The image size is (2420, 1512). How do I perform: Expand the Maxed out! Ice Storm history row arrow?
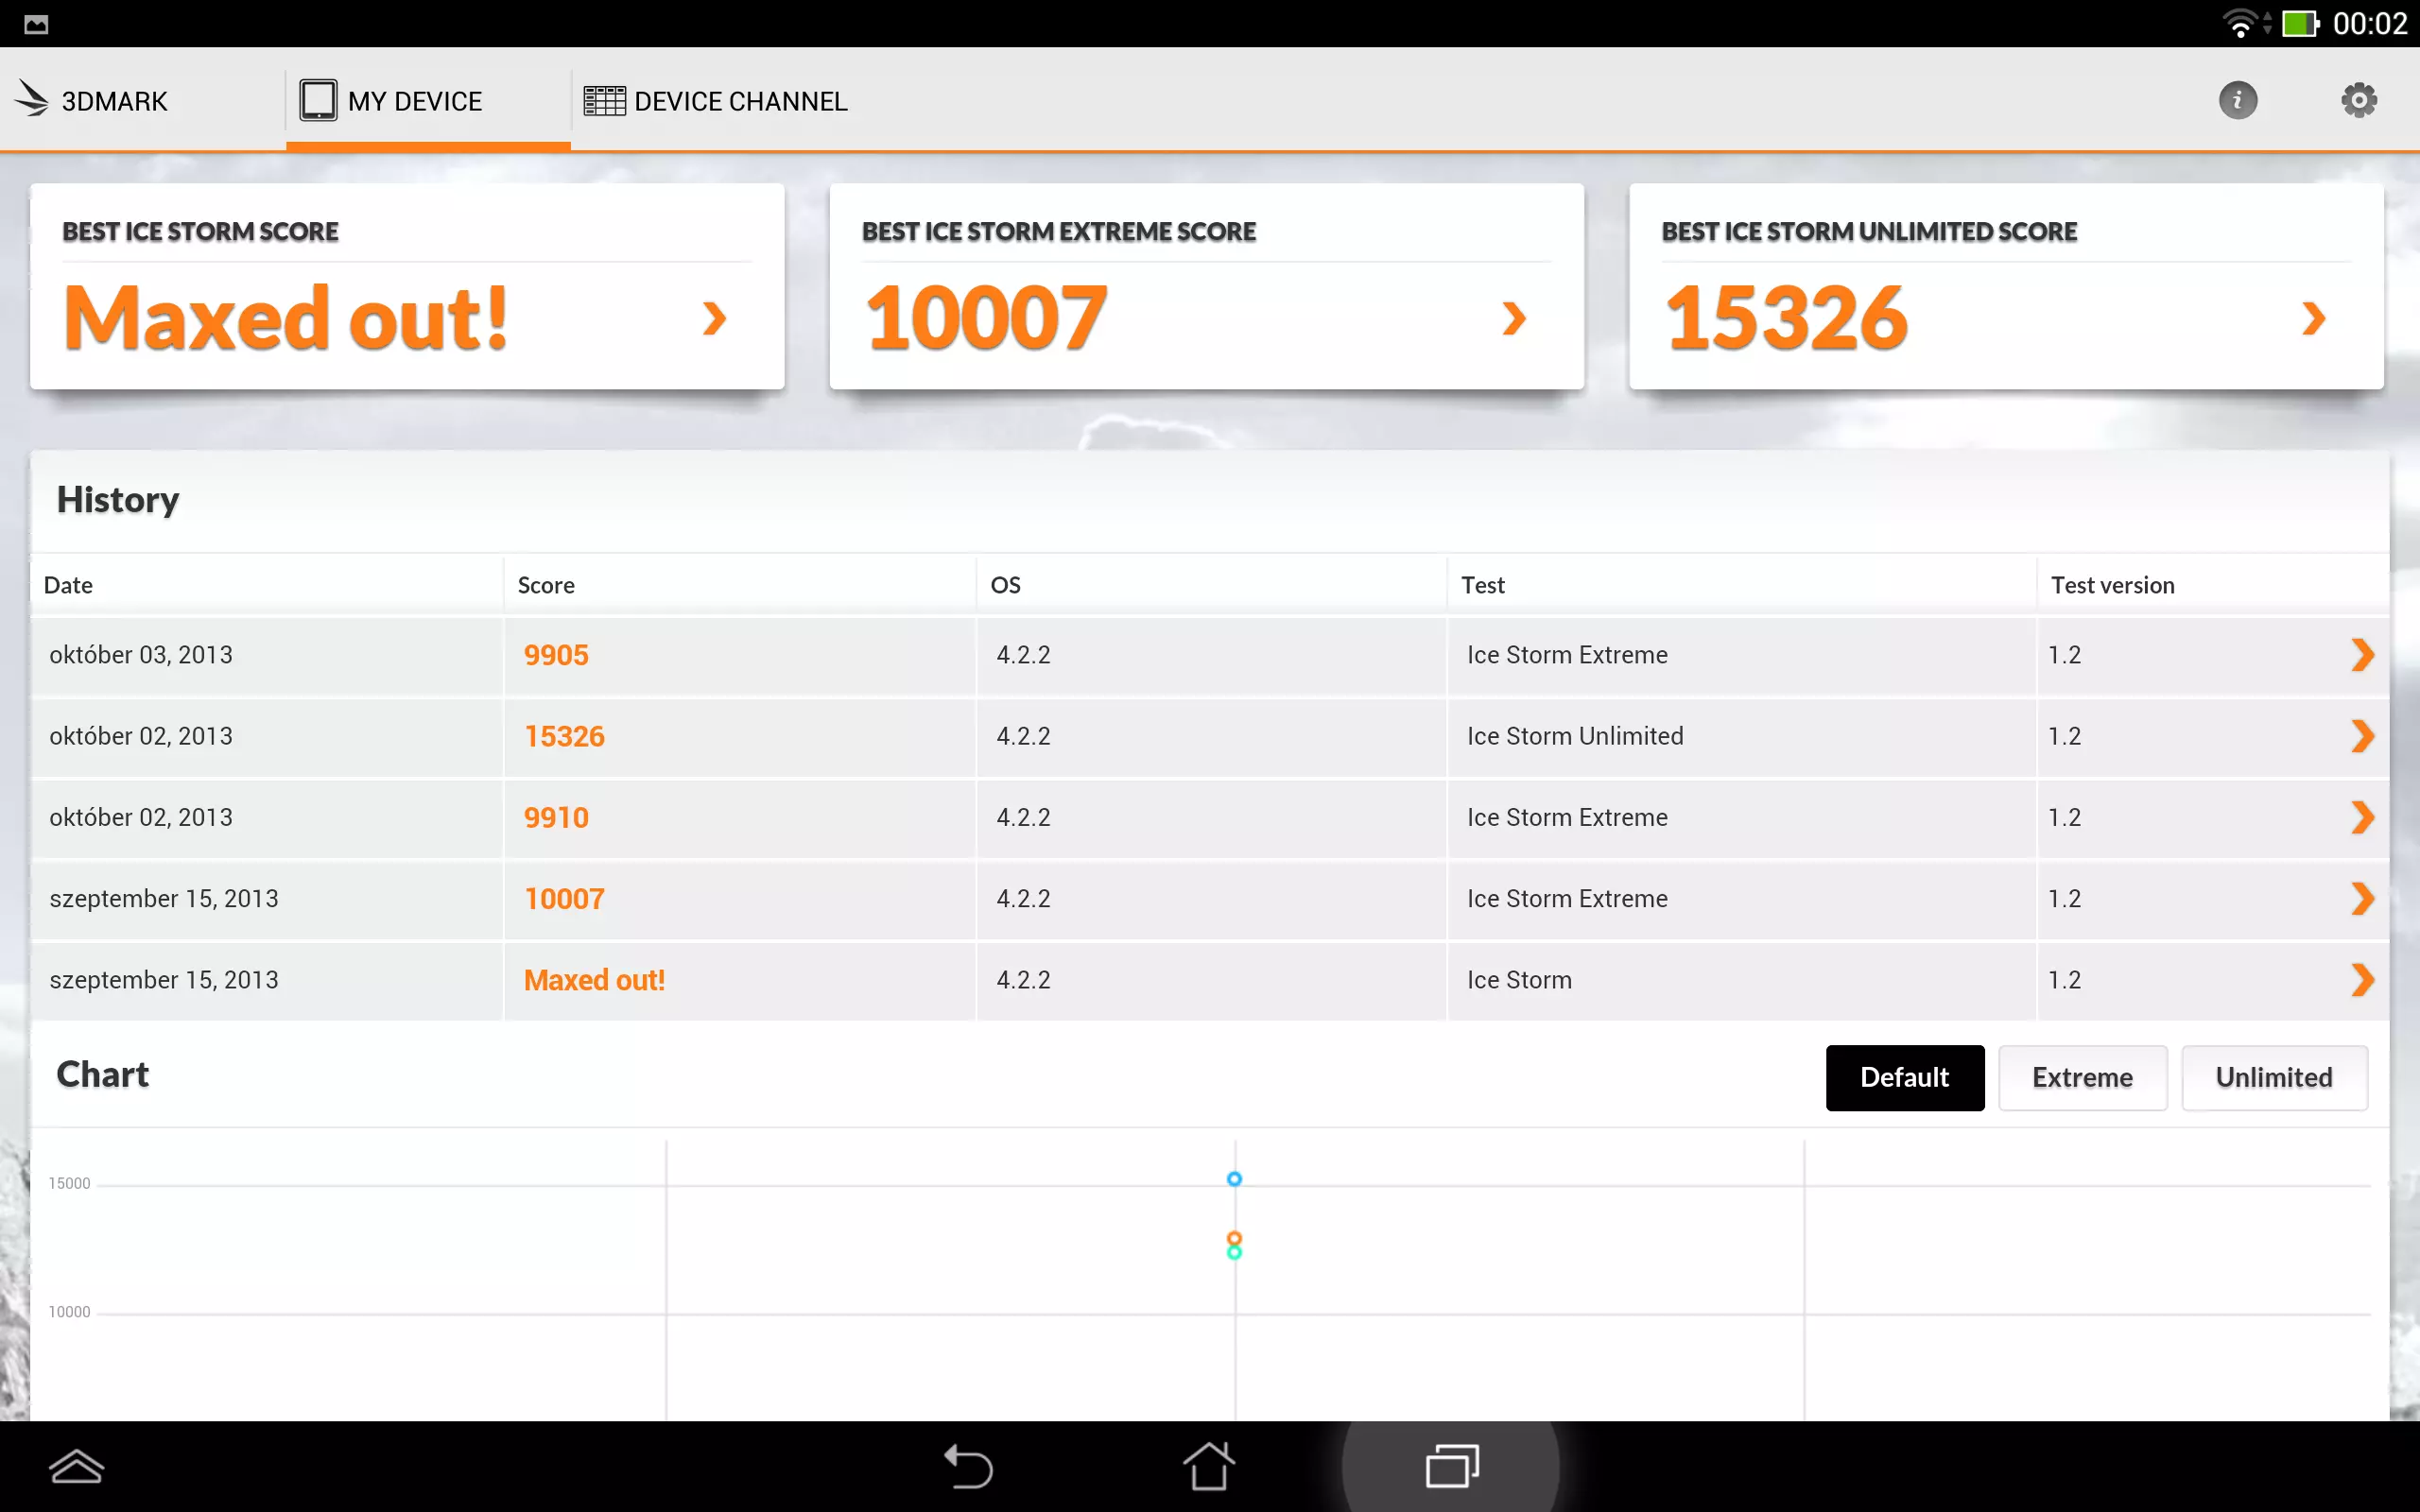(2361, 980)
